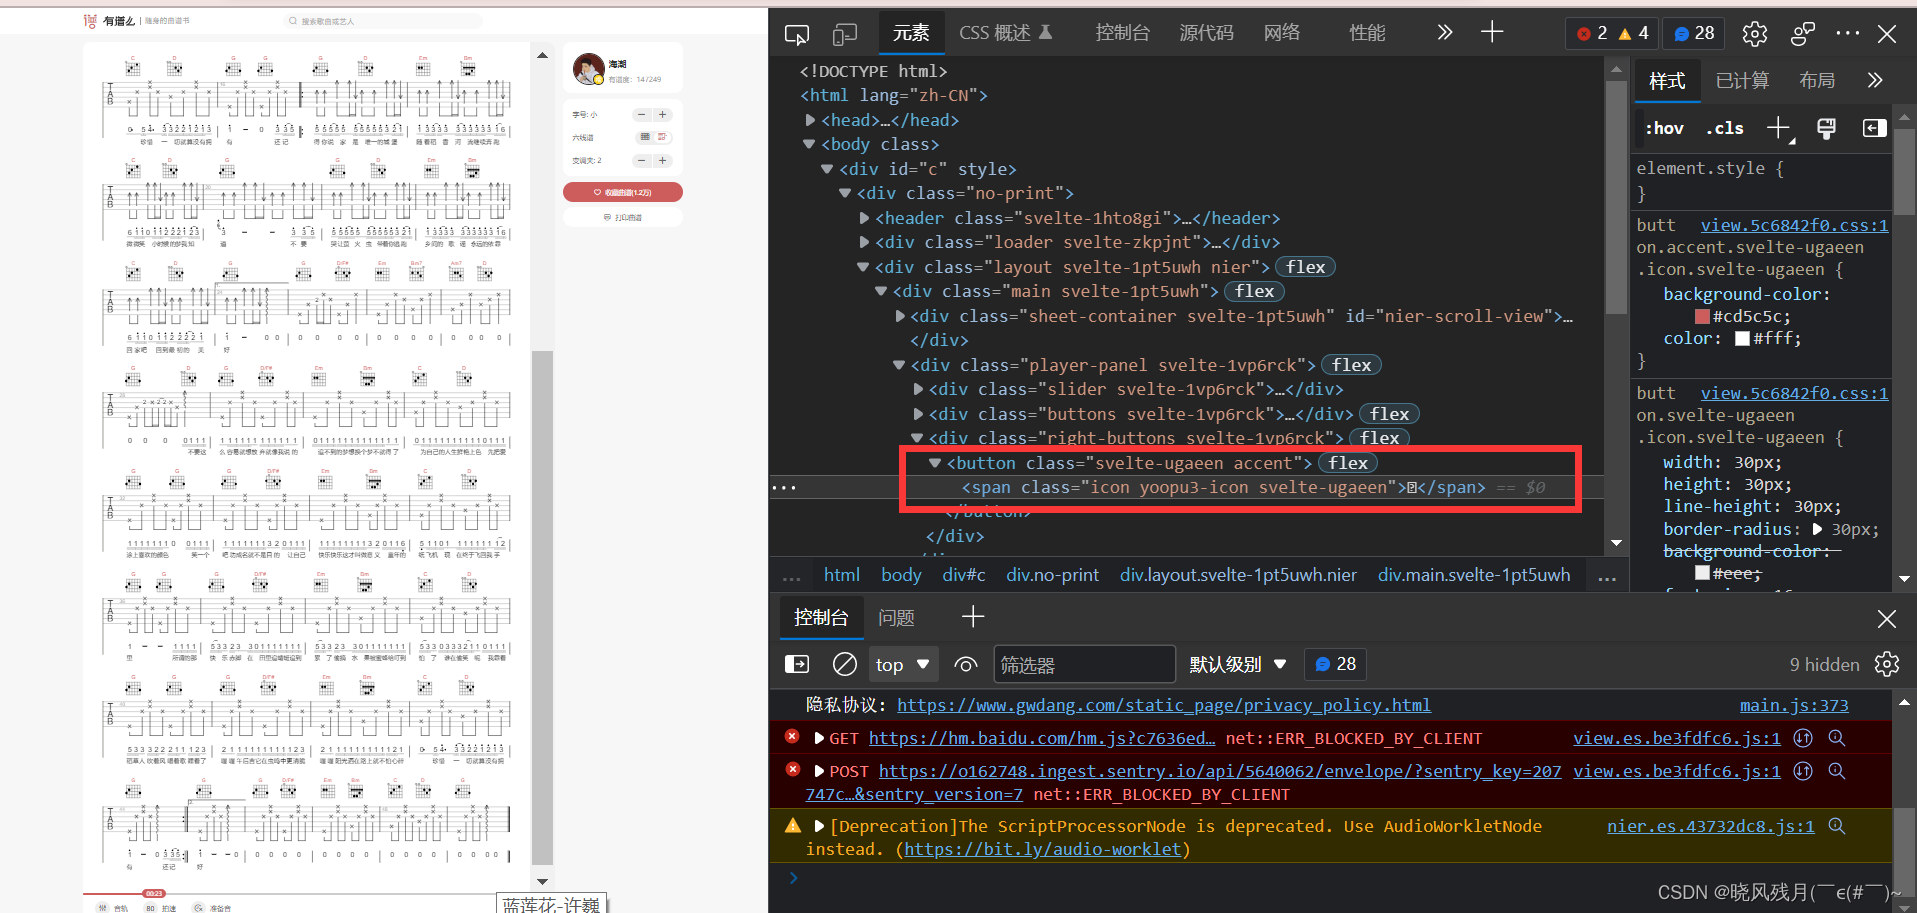
Task: Click the song search box at the page top
Action: (x=383, y=20)
